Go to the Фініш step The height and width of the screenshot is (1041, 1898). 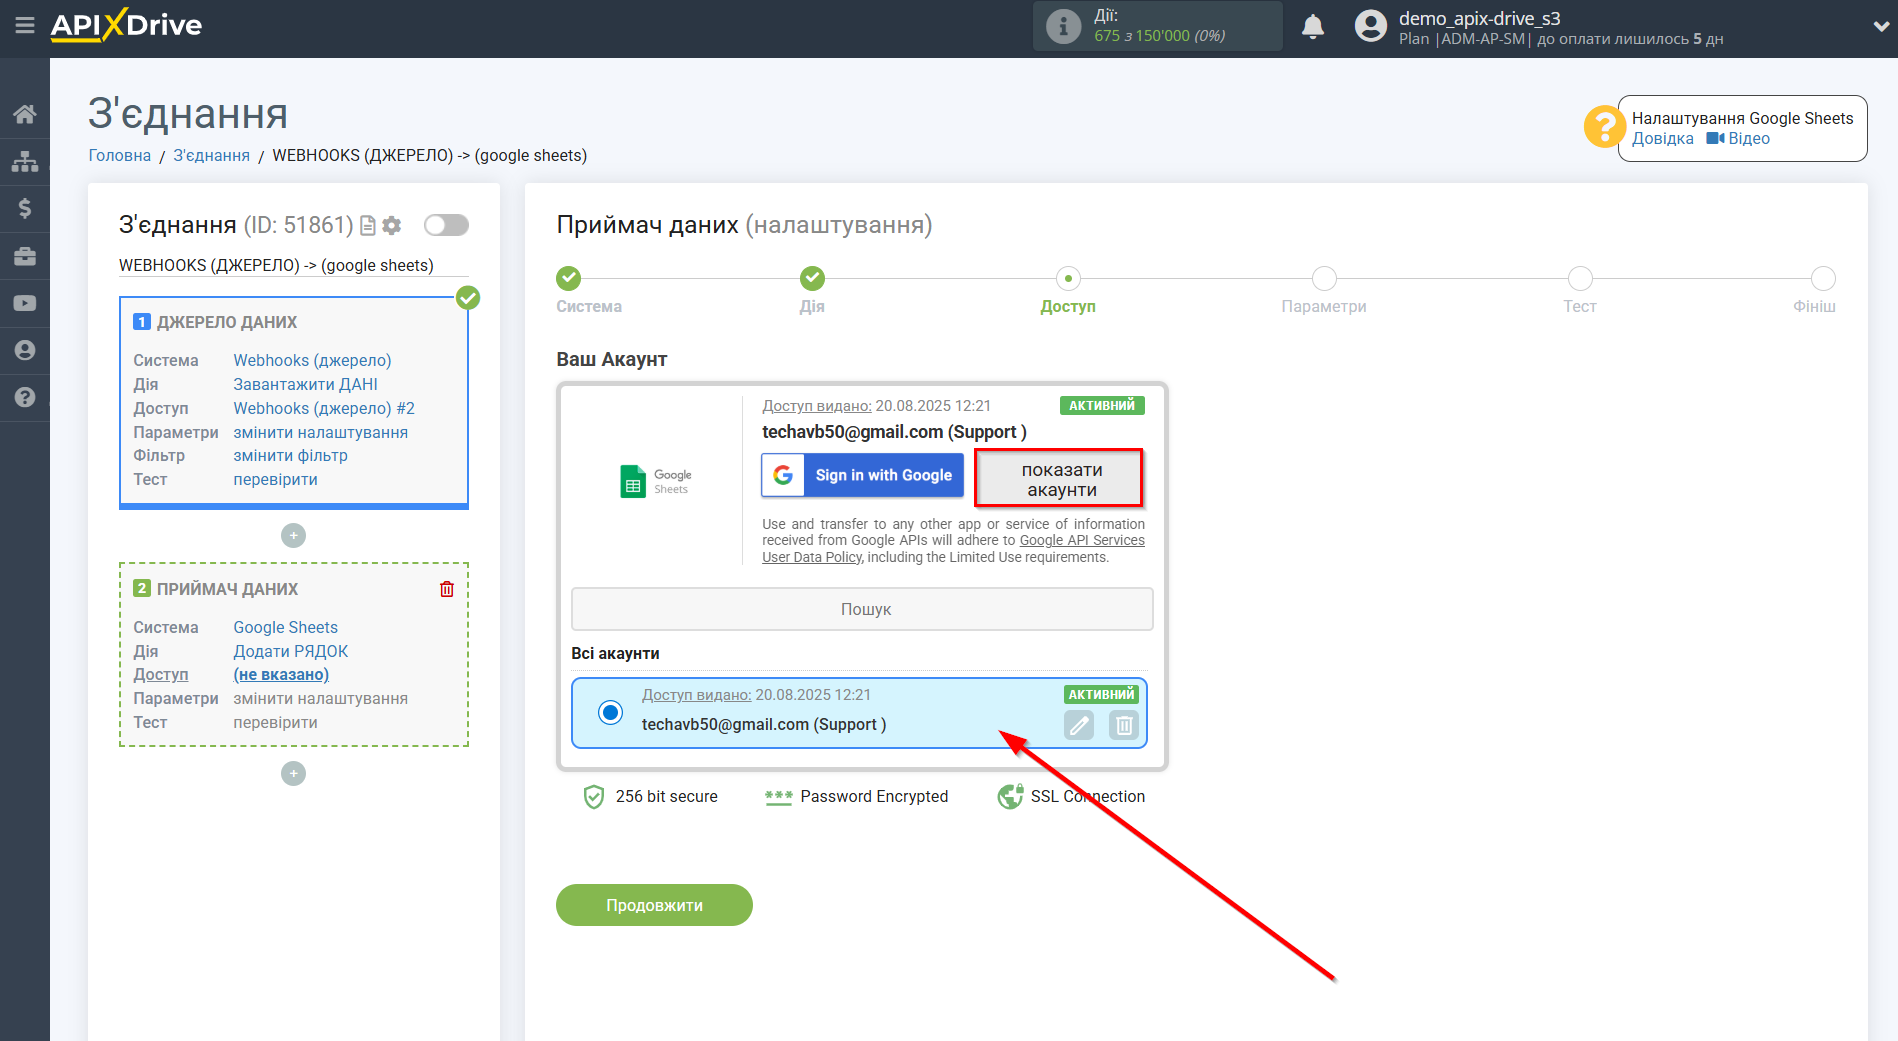[x=1823, y=278]
